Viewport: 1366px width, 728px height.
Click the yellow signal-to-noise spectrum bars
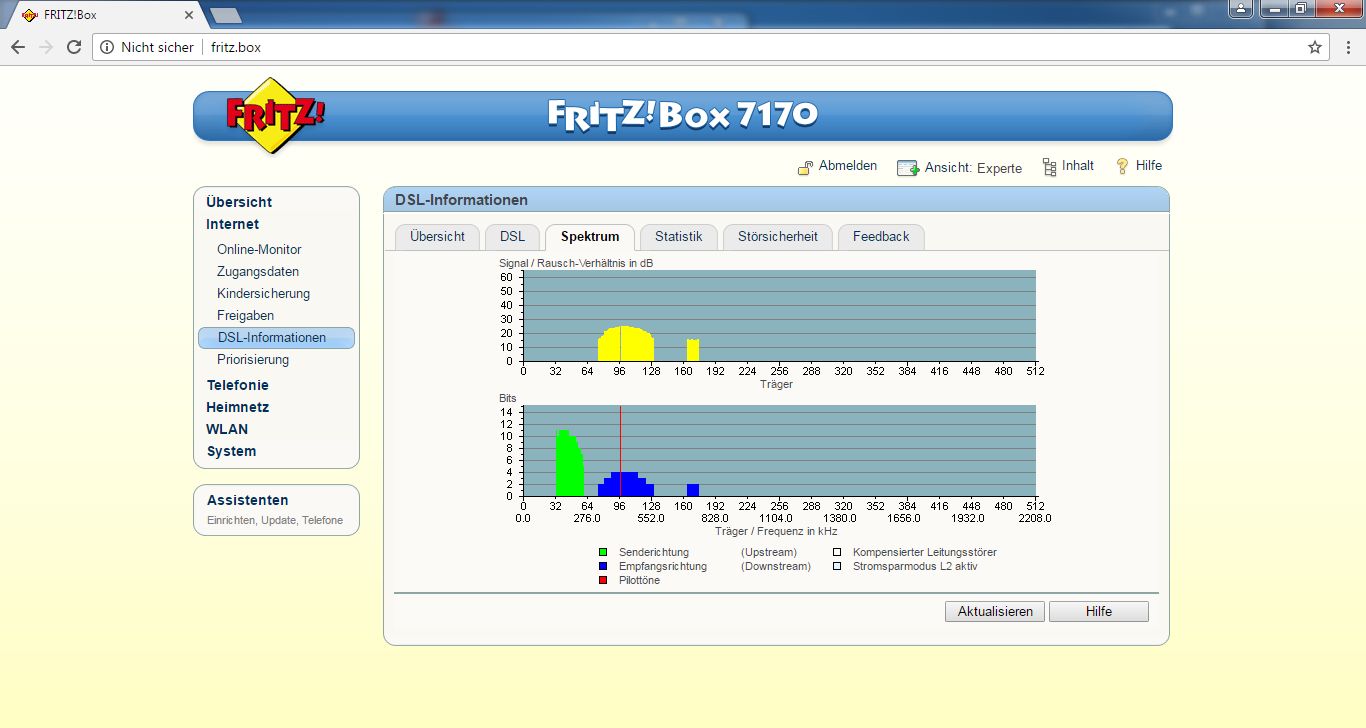coord(625,345)
